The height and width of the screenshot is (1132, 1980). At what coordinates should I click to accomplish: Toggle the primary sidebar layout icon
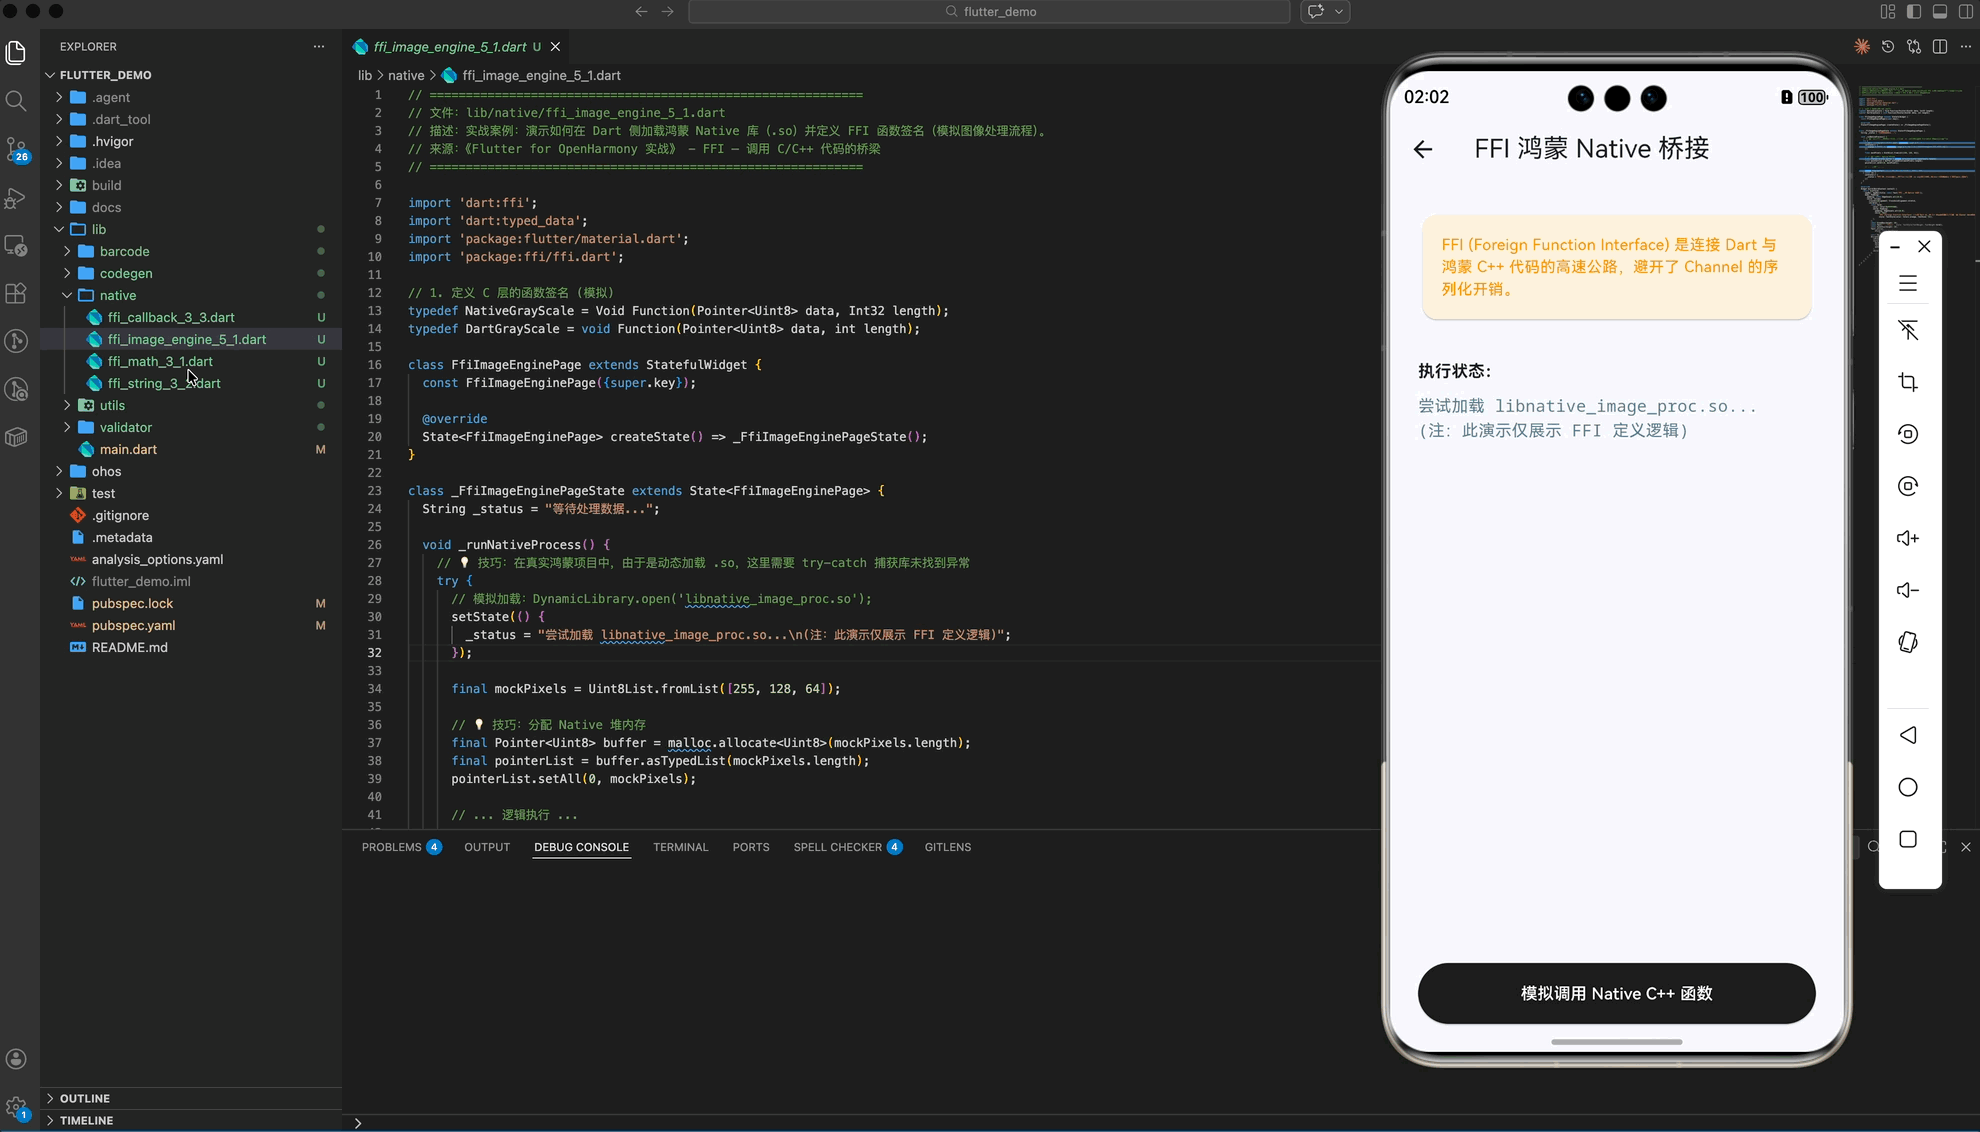(1914, 12)
